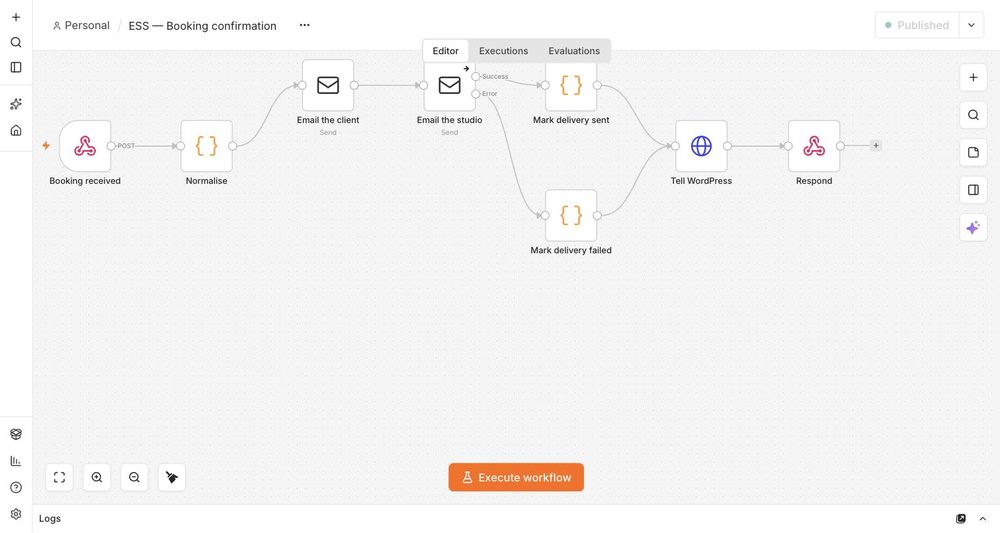Click the Mark delivery failed label
Viewport: 1000px width, 533px height.
[x=571, y=251]
